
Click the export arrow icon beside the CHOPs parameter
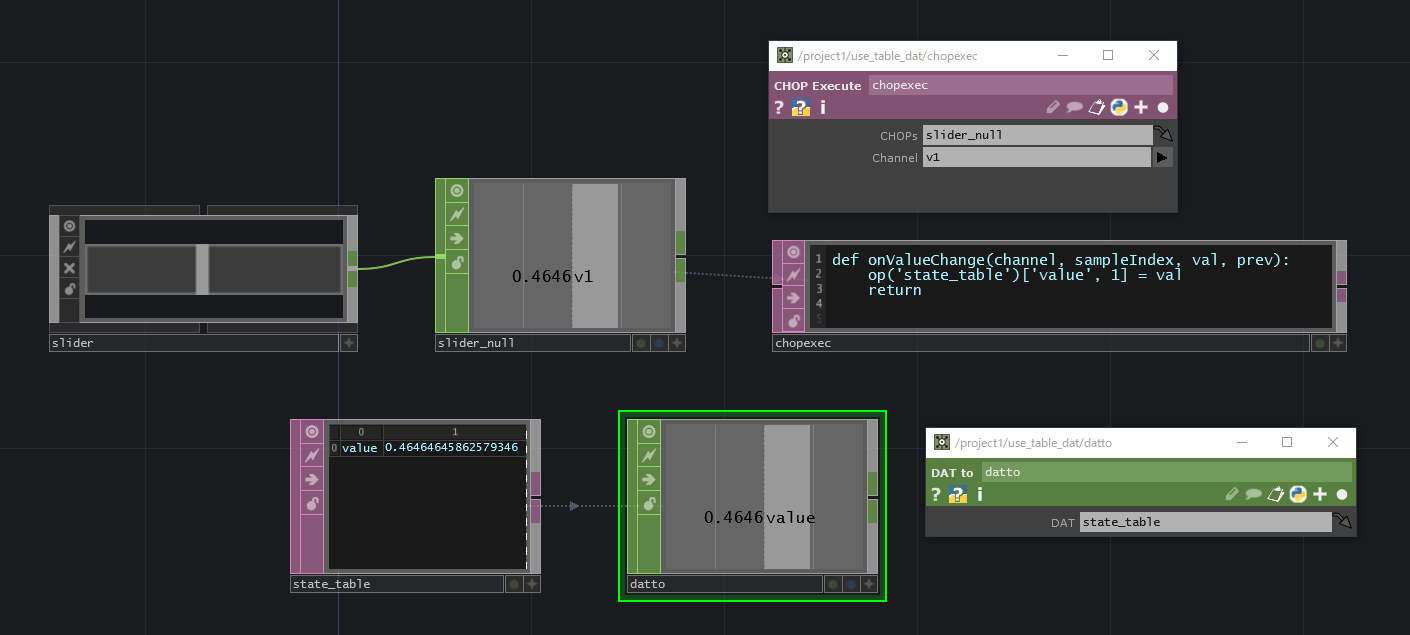pyautogui.click(x=1163, y=133)
